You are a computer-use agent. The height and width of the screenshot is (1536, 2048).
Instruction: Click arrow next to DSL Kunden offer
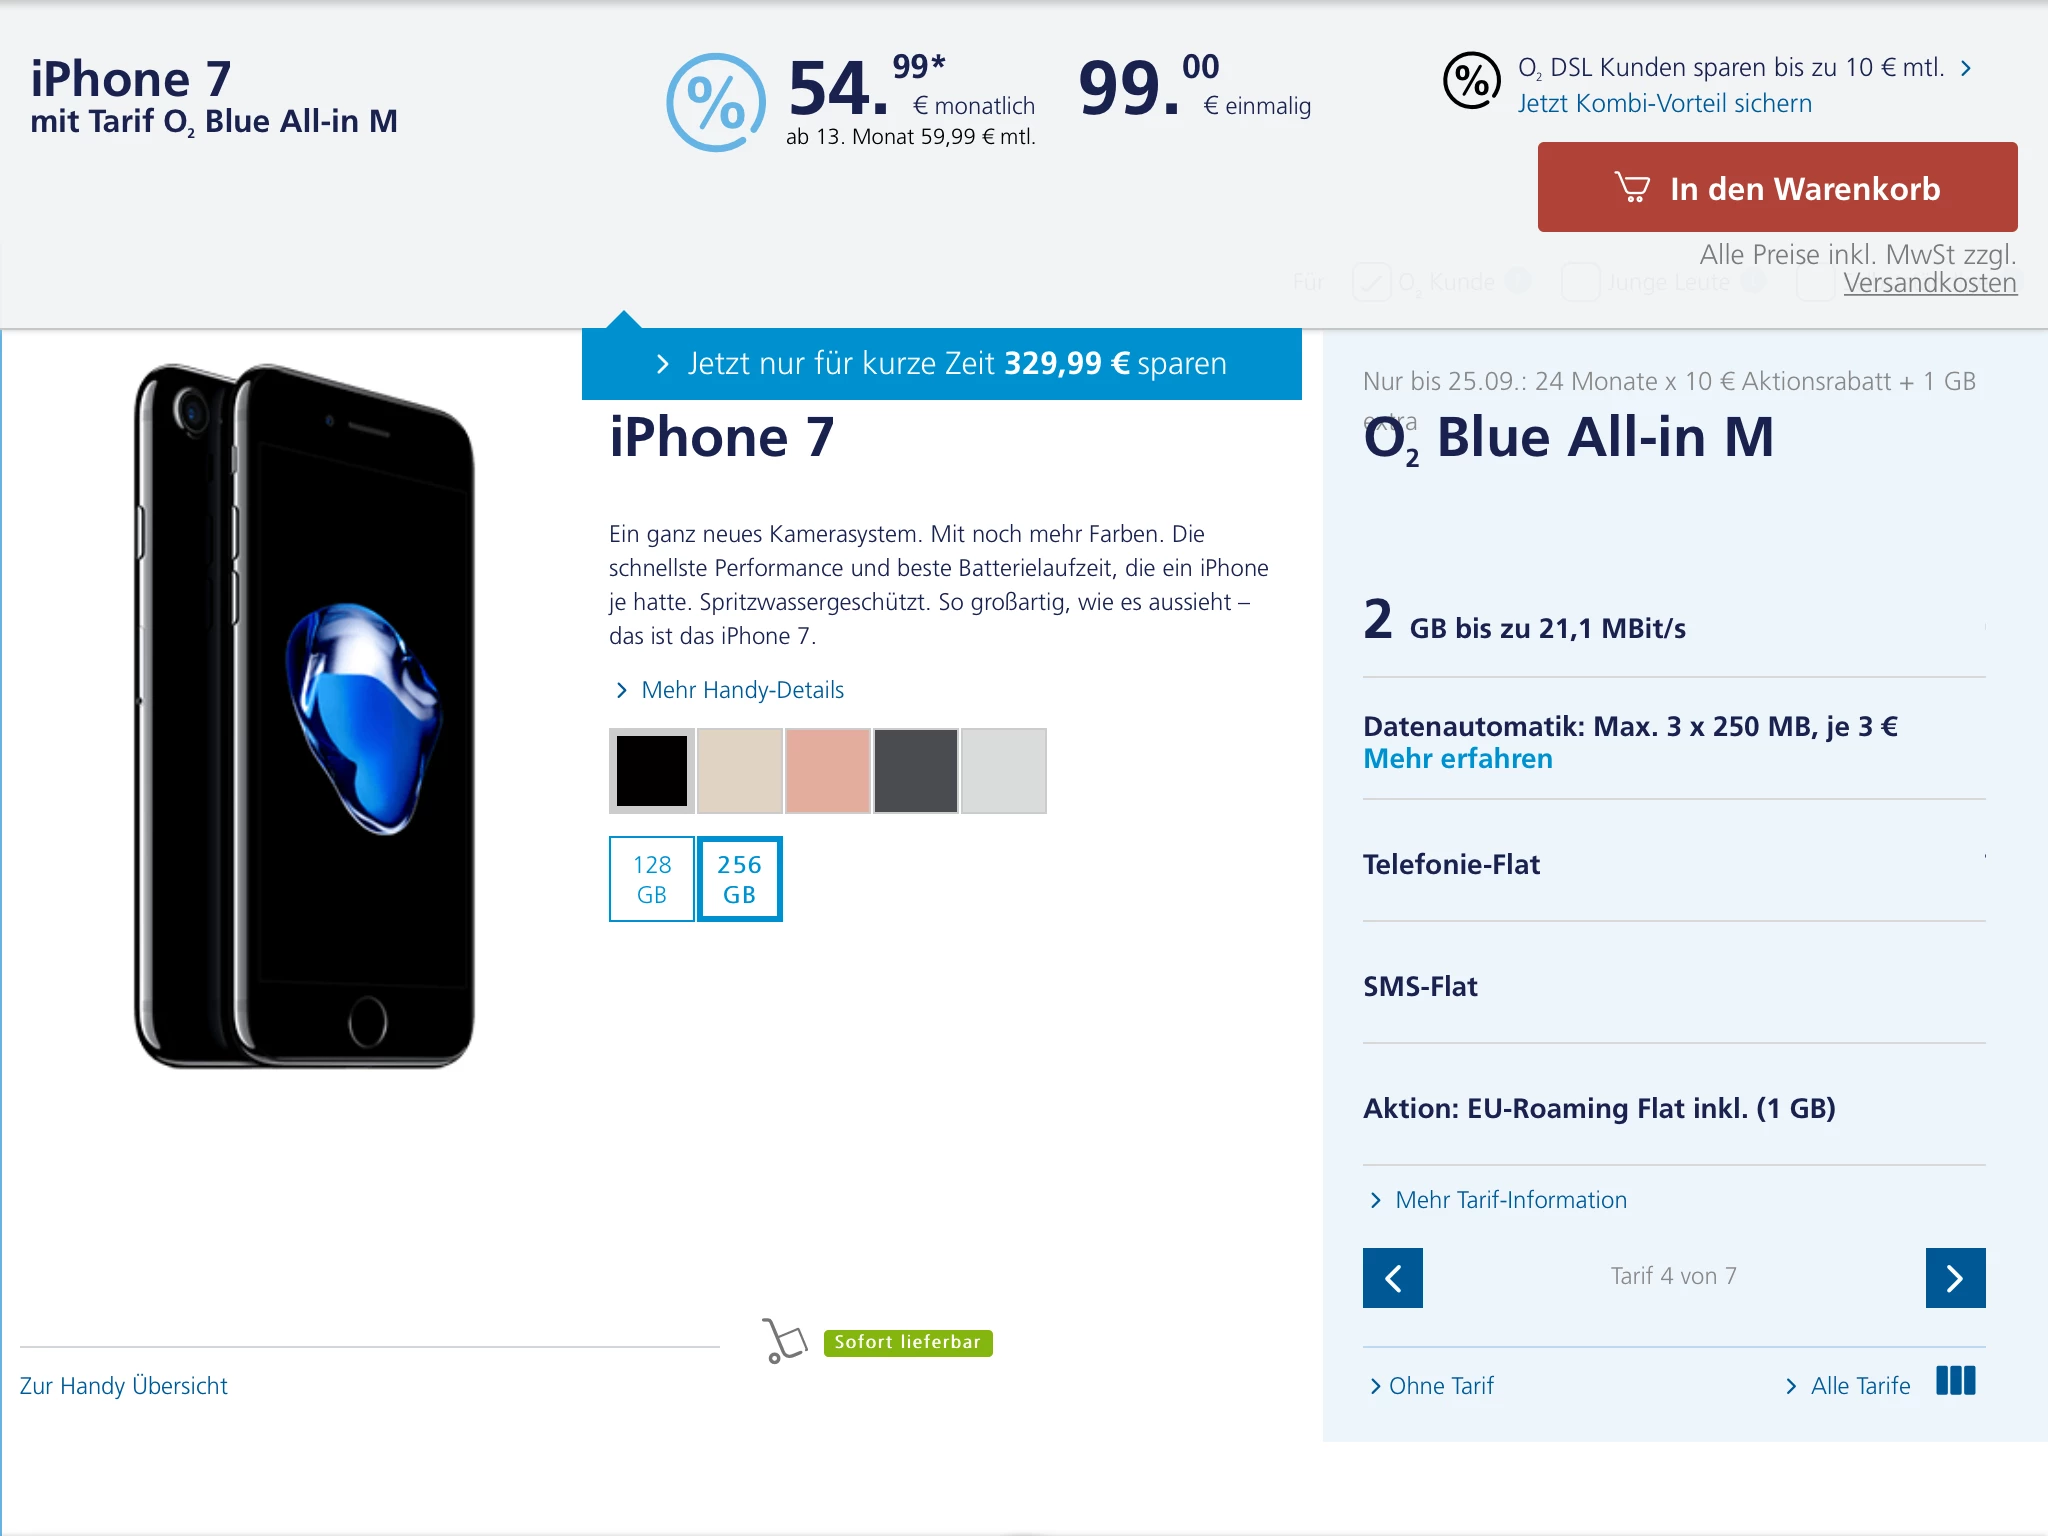[x=1966, y=68]
